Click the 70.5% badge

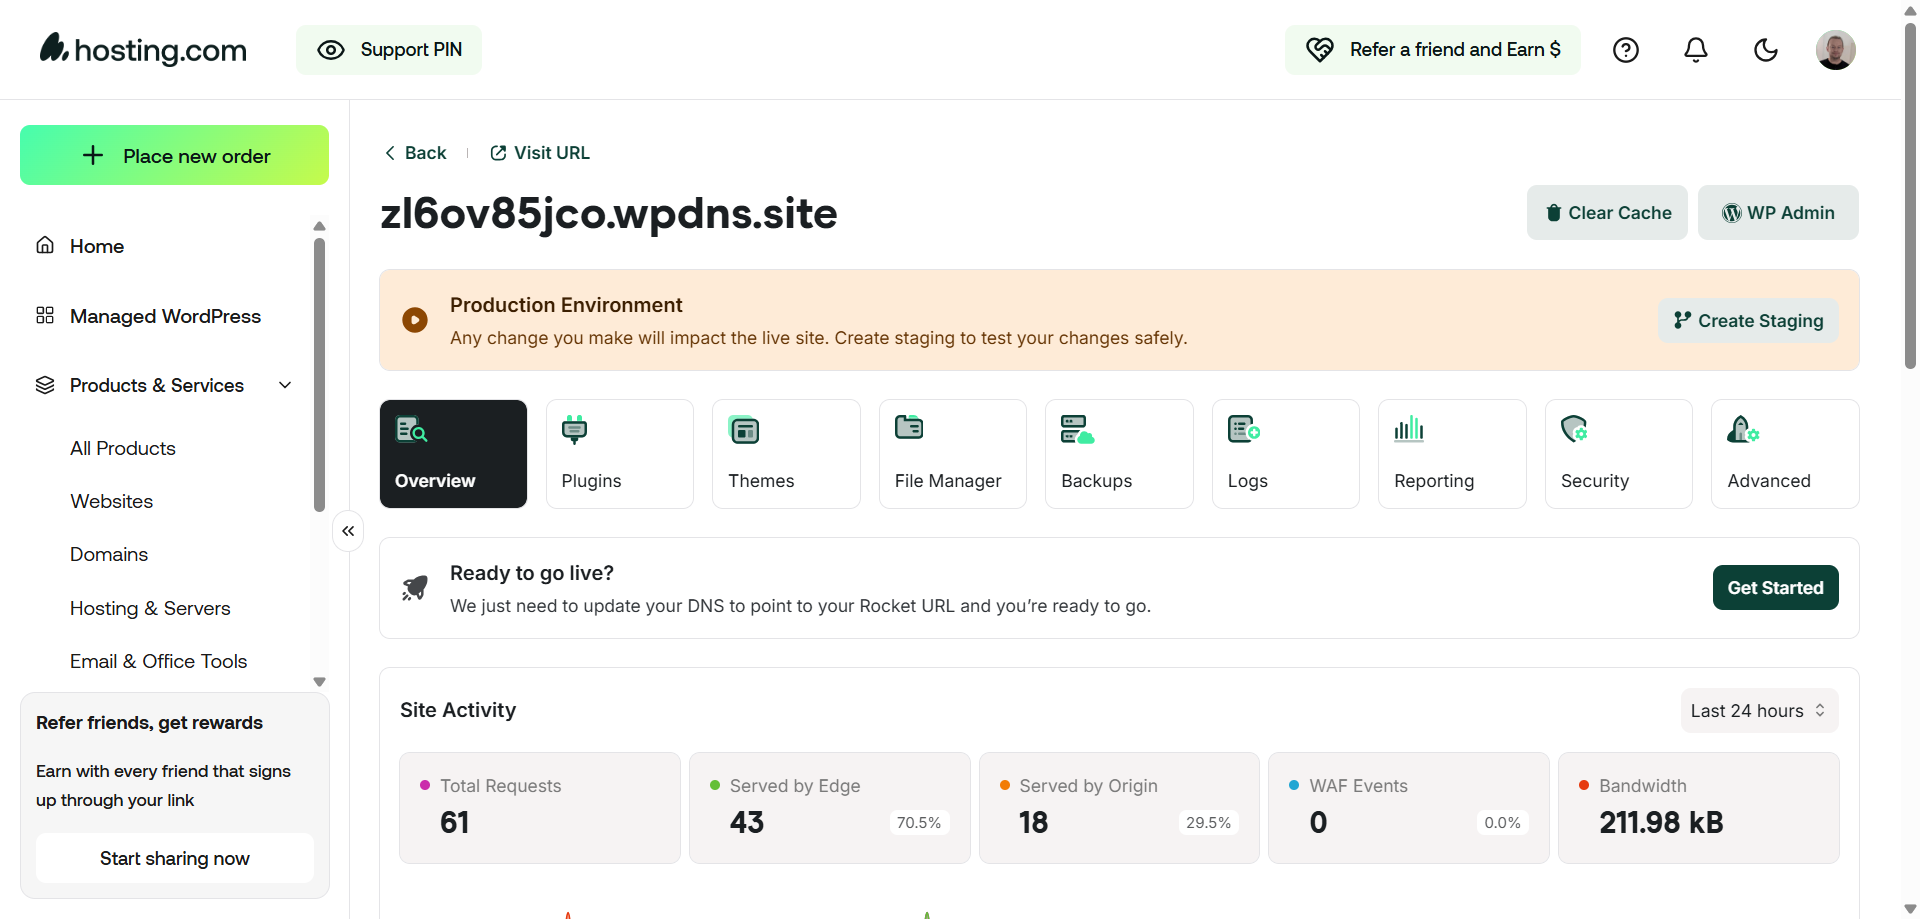click(919, 823)
